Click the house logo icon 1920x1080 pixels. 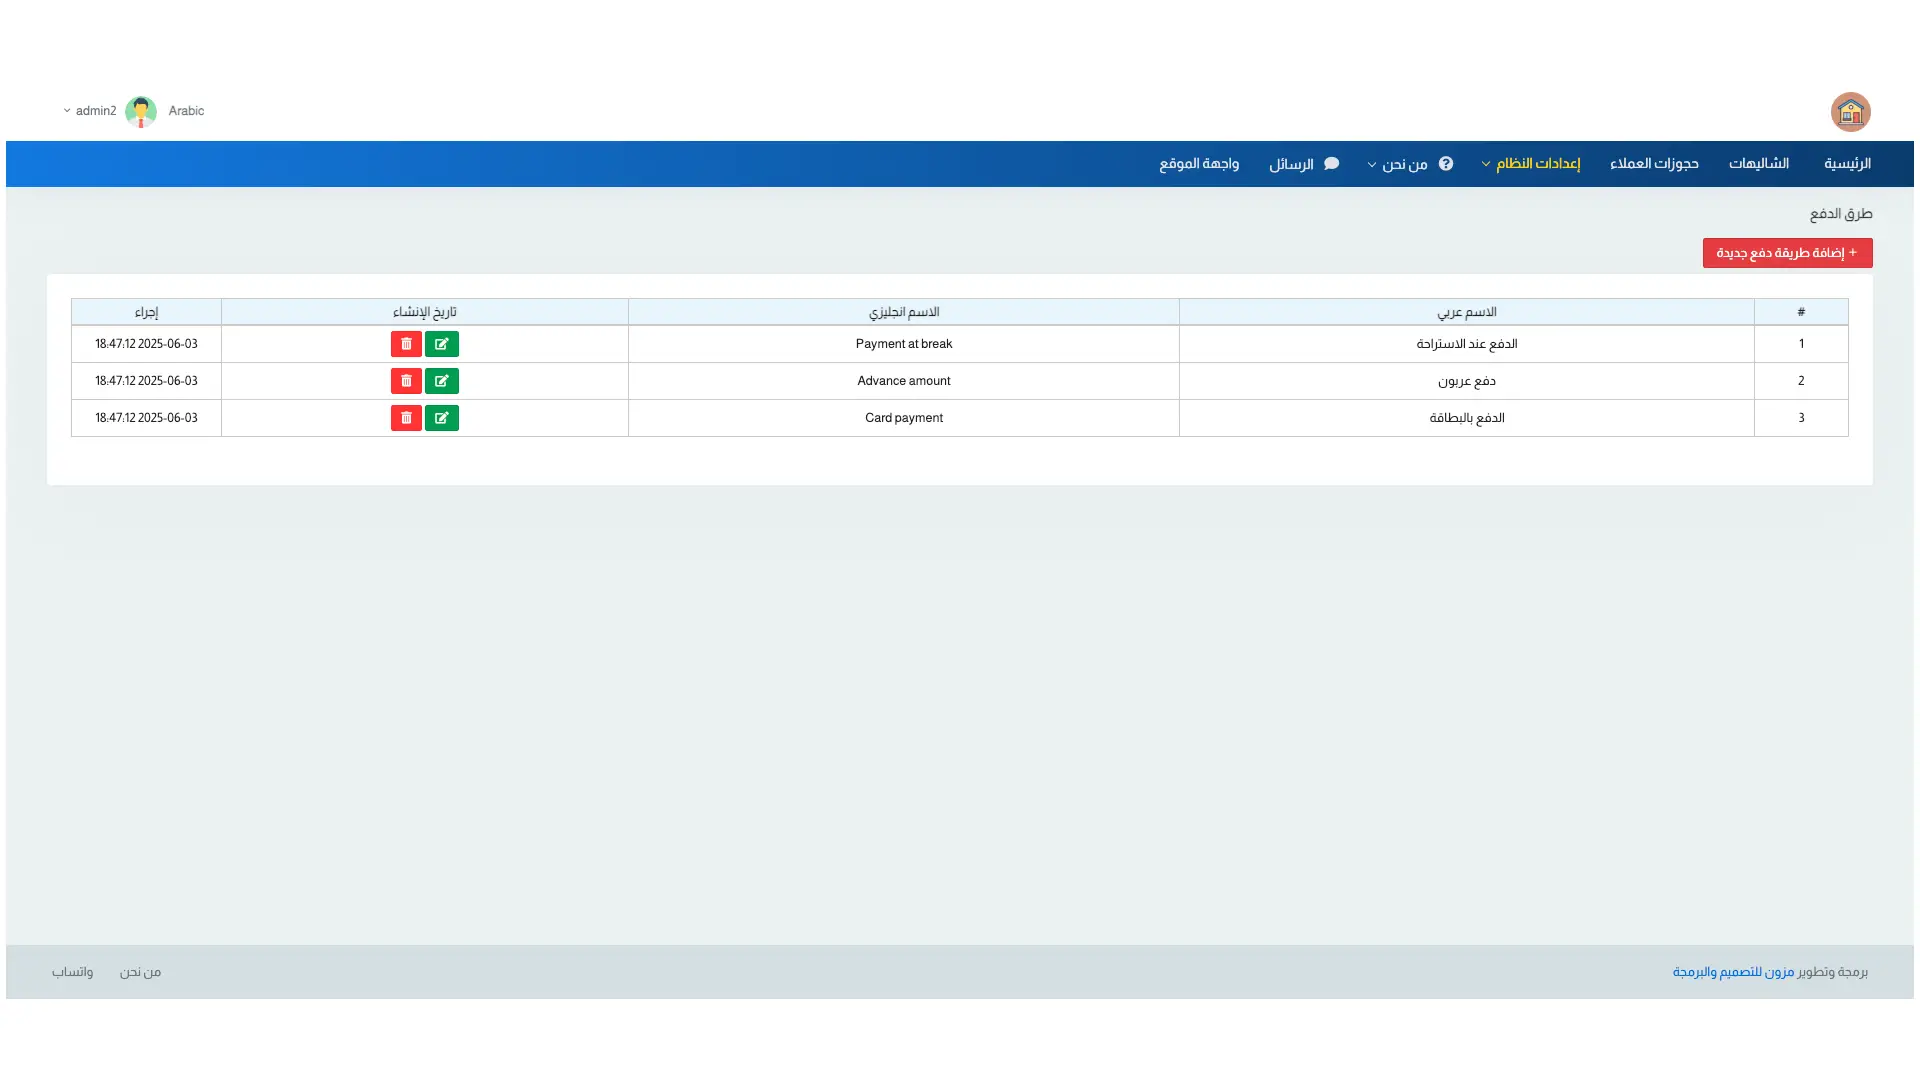[x=1850, y=112]
